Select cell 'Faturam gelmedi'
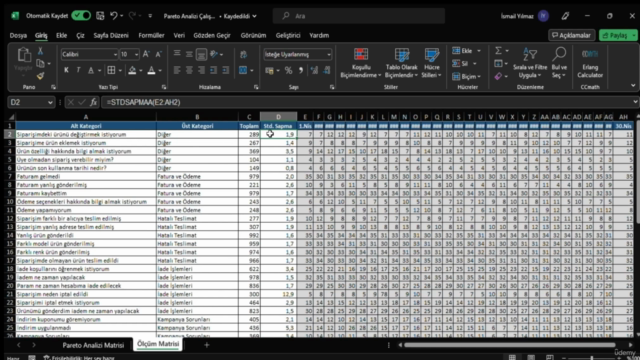Screen dimensions: 640x360 pyautogui.click(x=86, y=176)
